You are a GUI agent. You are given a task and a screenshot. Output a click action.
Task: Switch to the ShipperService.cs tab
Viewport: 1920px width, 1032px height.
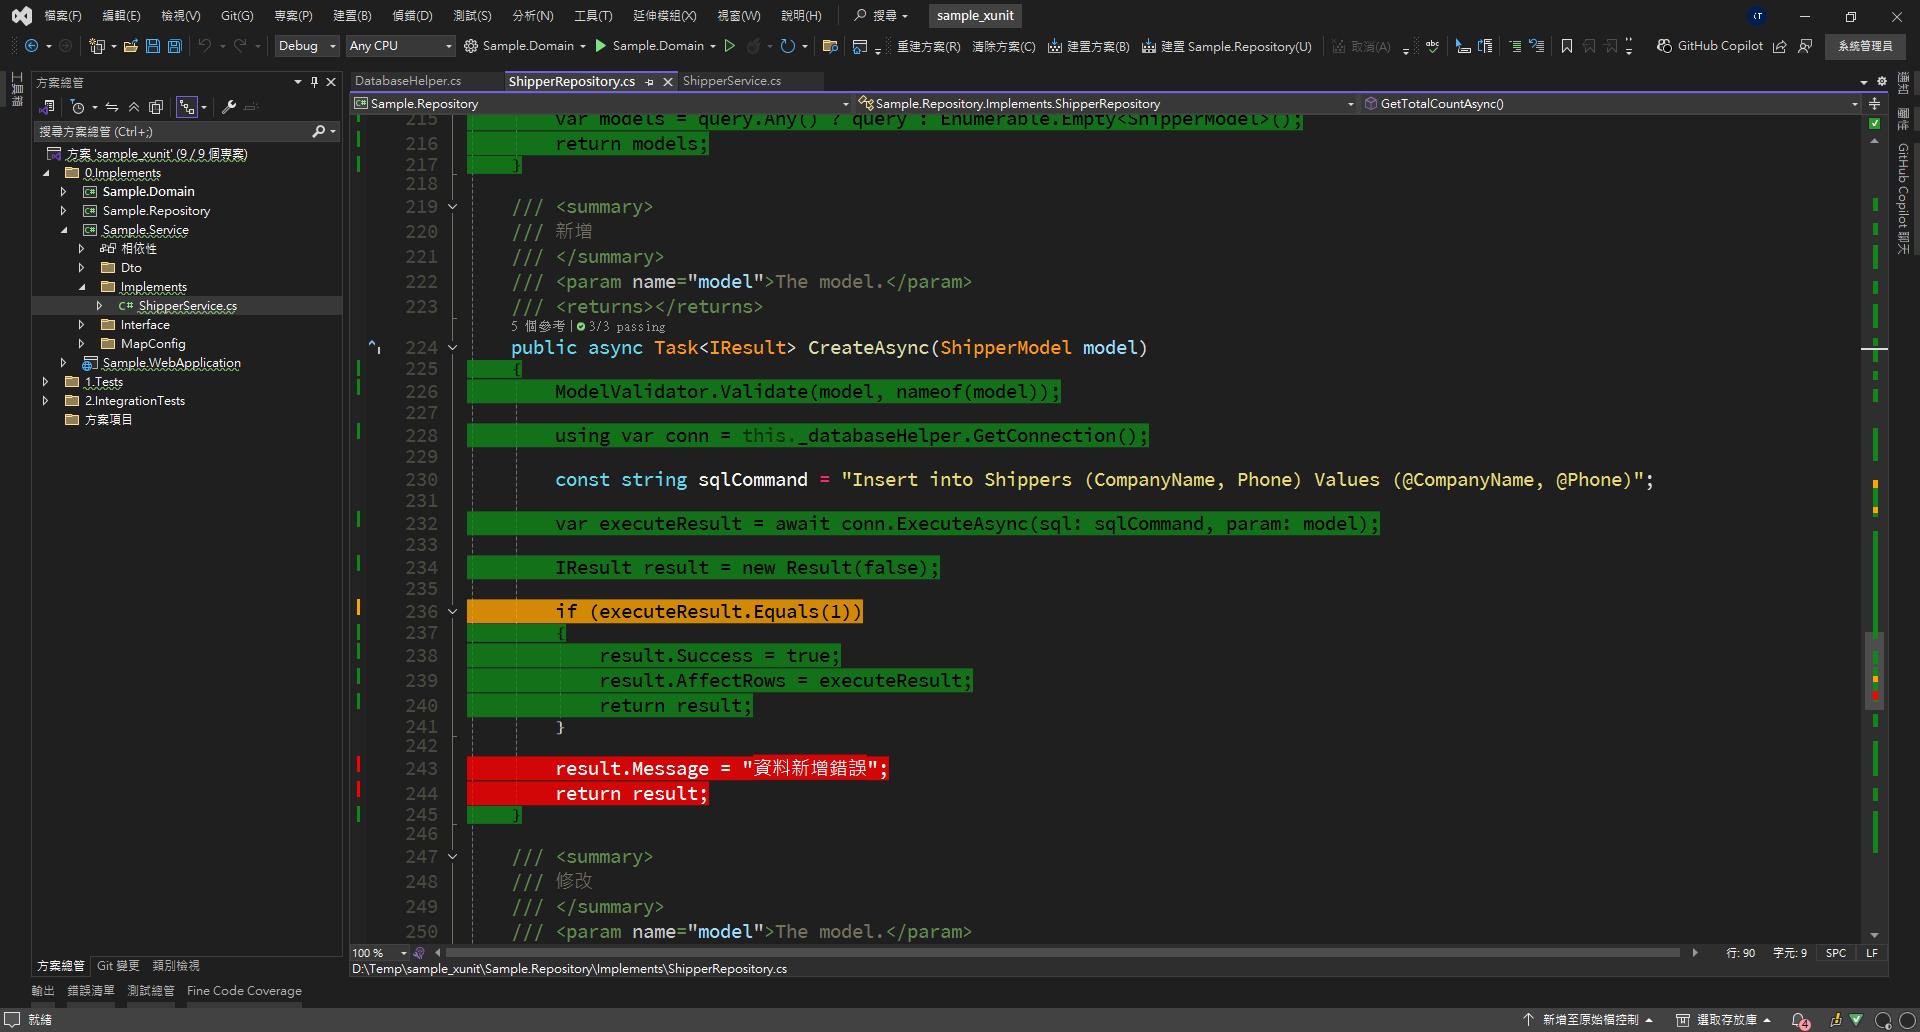click(731, 81)
